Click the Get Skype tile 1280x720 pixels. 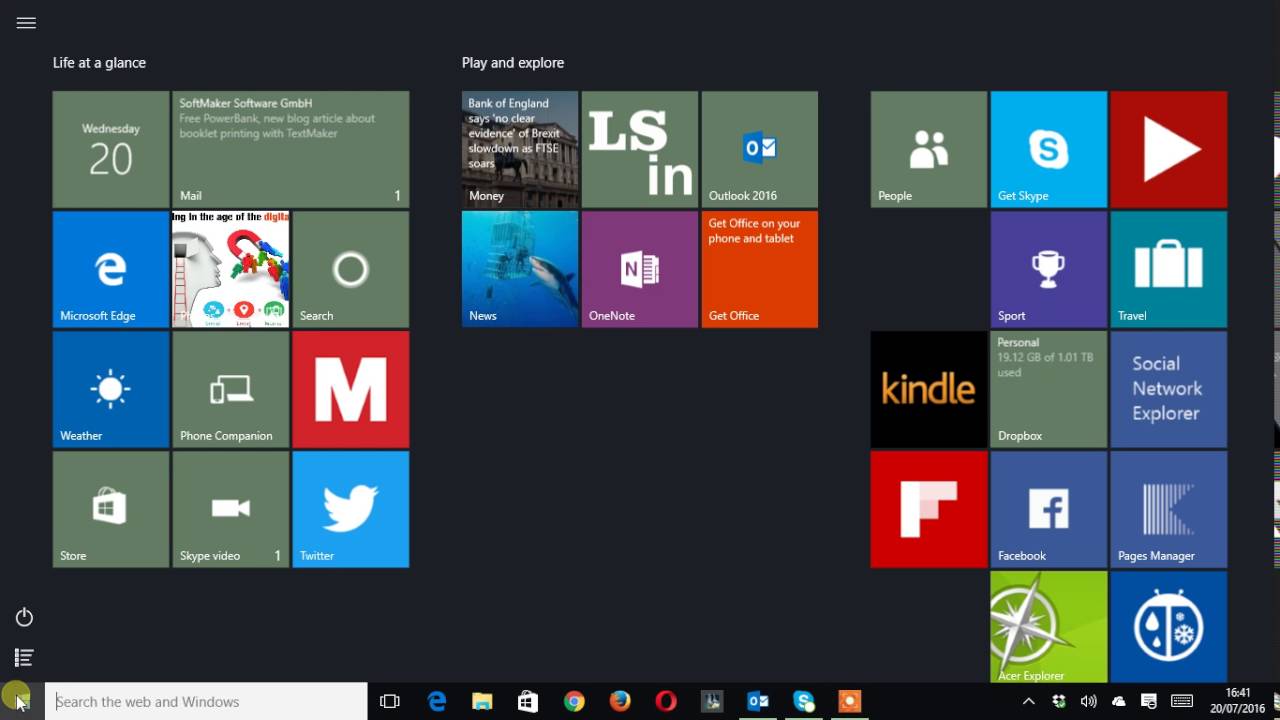pos(1049,149)
